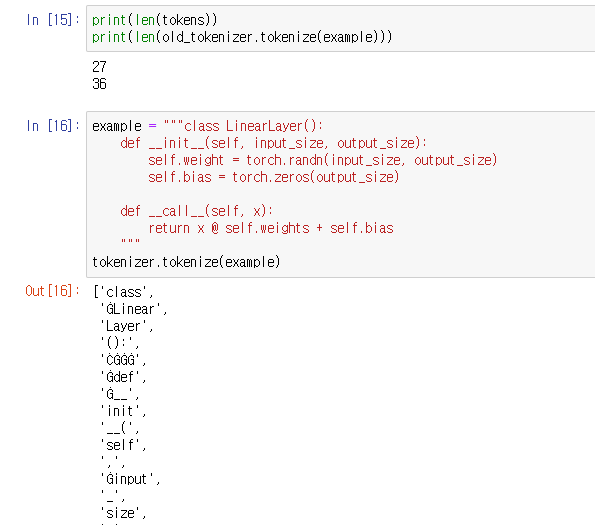This screenshot has width=595, height=525.
Task: Click the print(len(tokens)) code line
Action: 154,20
